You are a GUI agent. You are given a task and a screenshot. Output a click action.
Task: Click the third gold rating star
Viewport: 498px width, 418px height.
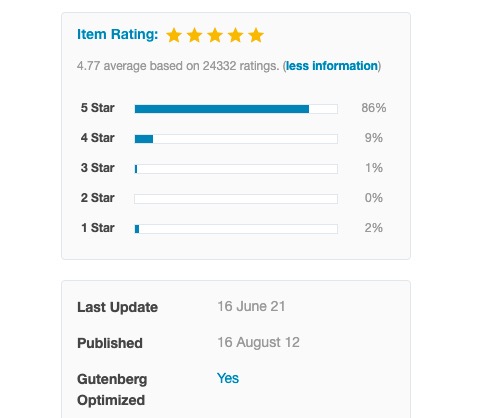(215, 35)
